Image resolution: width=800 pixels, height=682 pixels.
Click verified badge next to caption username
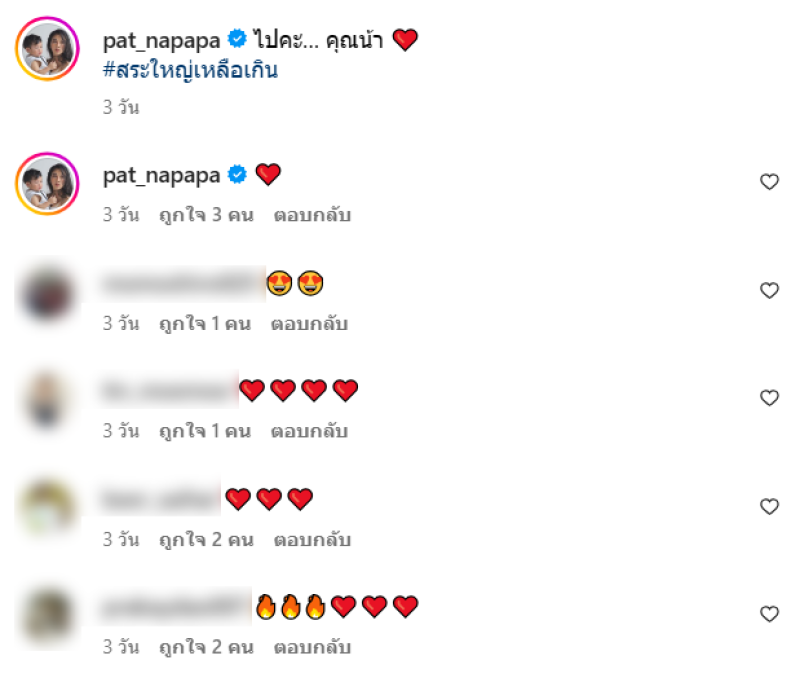point(237,39)
